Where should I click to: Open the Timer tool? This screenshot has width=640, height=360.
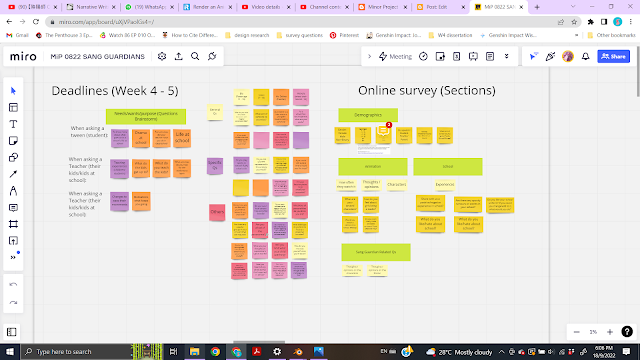coord(423,56)
